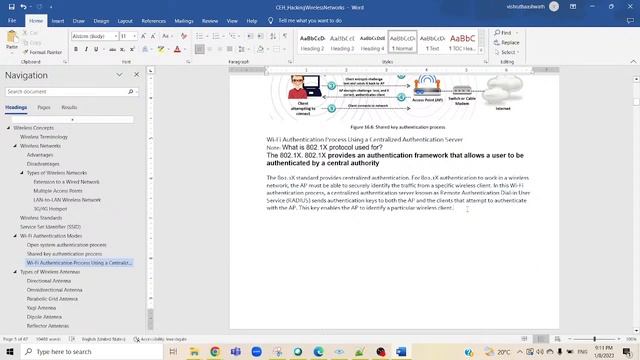The width and height of the screenshot is (640, 360).
Task: Toggle Bold formatting
Action: tap(76, 49)
